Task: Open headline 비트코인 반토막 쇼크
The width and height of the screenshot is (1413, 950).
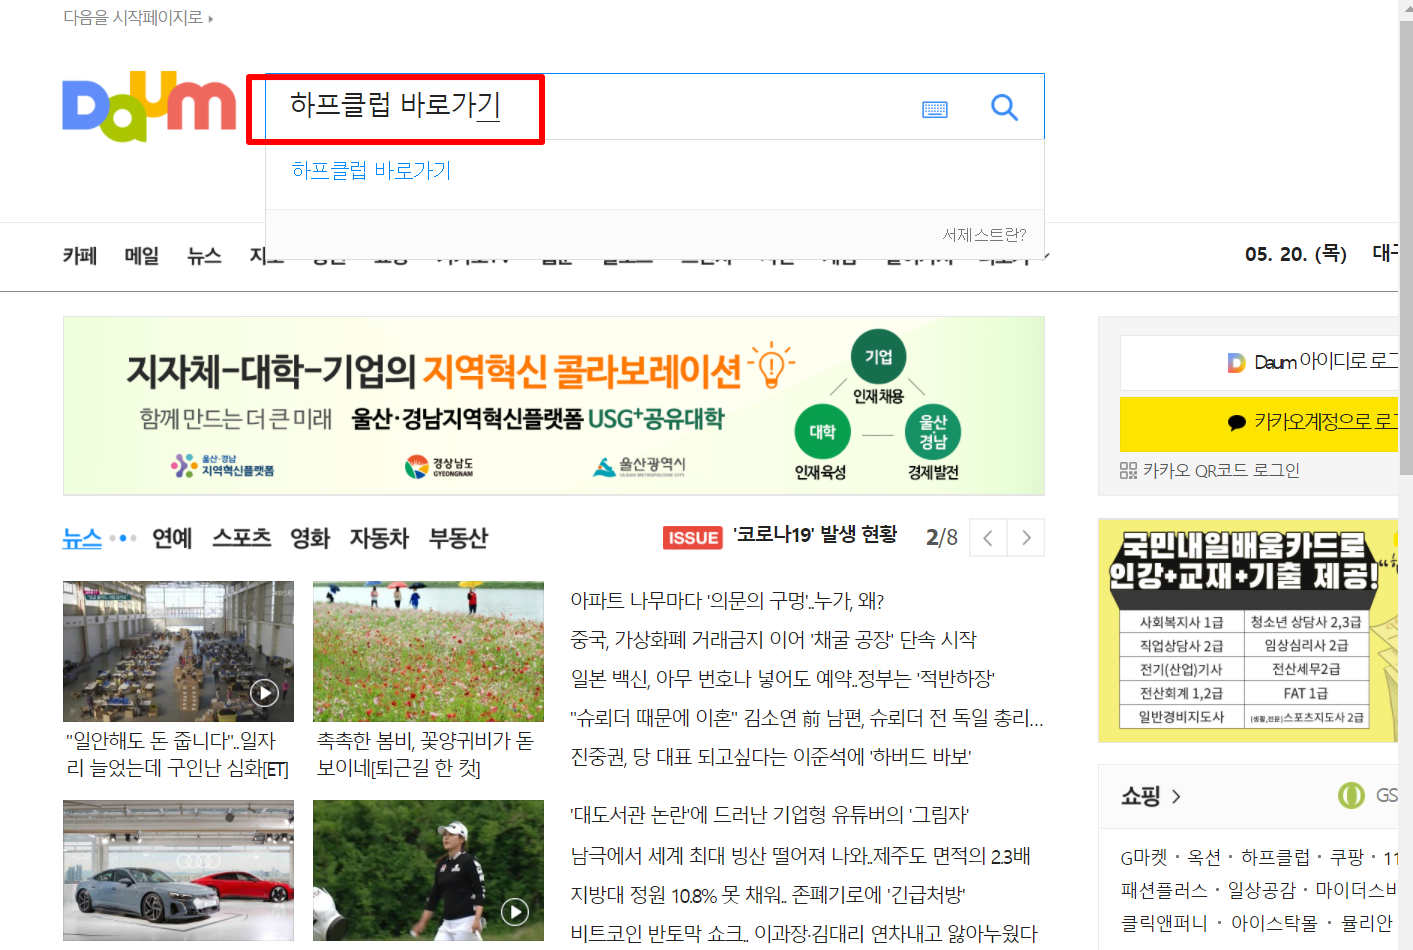Action: (x=804, y=934)
